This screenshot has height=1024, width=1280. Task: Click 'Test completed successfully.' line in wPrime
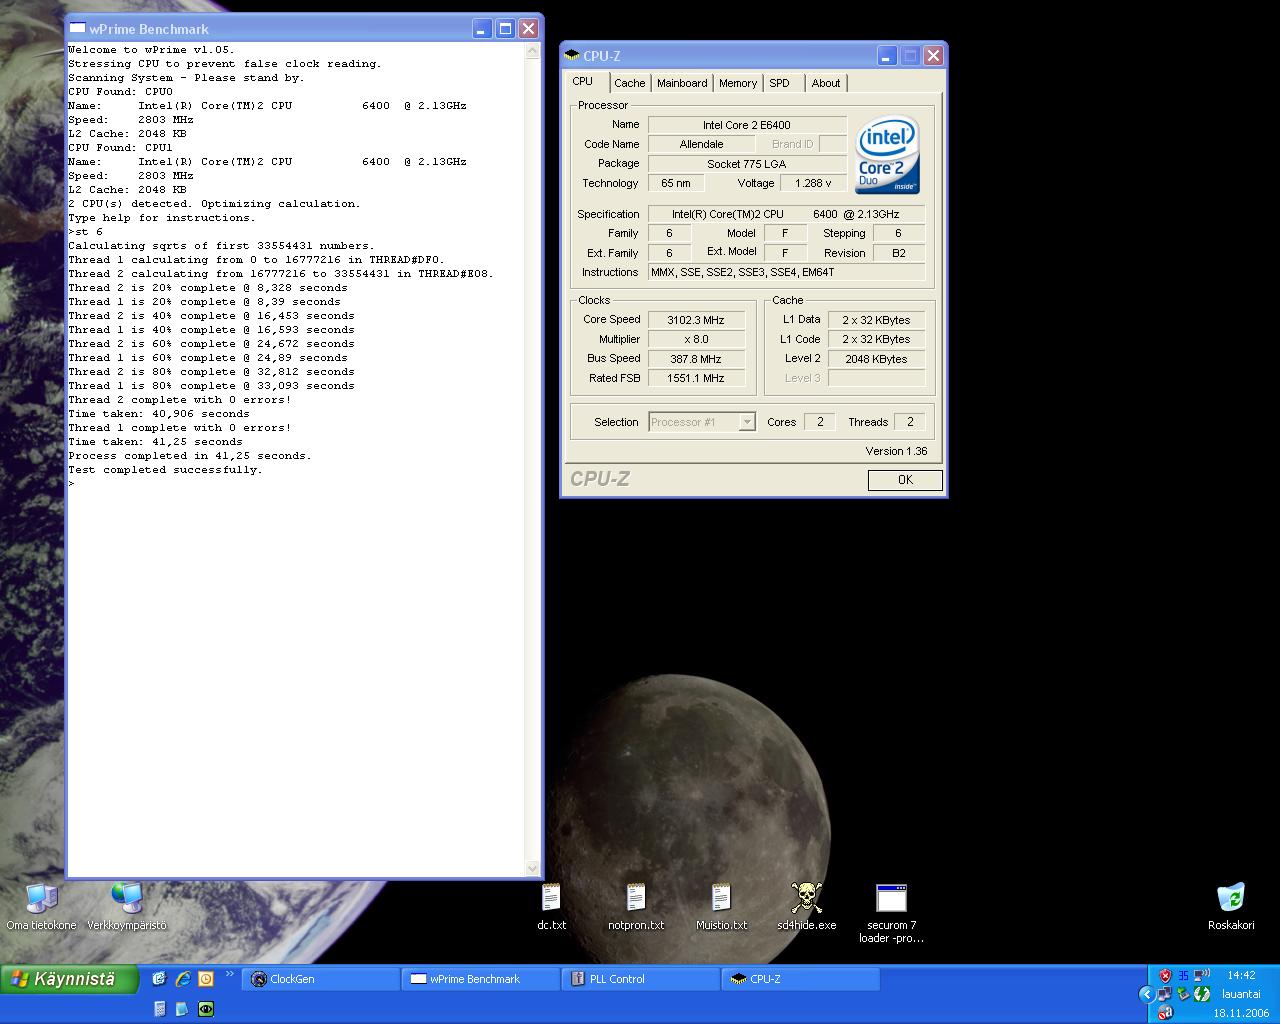click(x=165, y=470)
